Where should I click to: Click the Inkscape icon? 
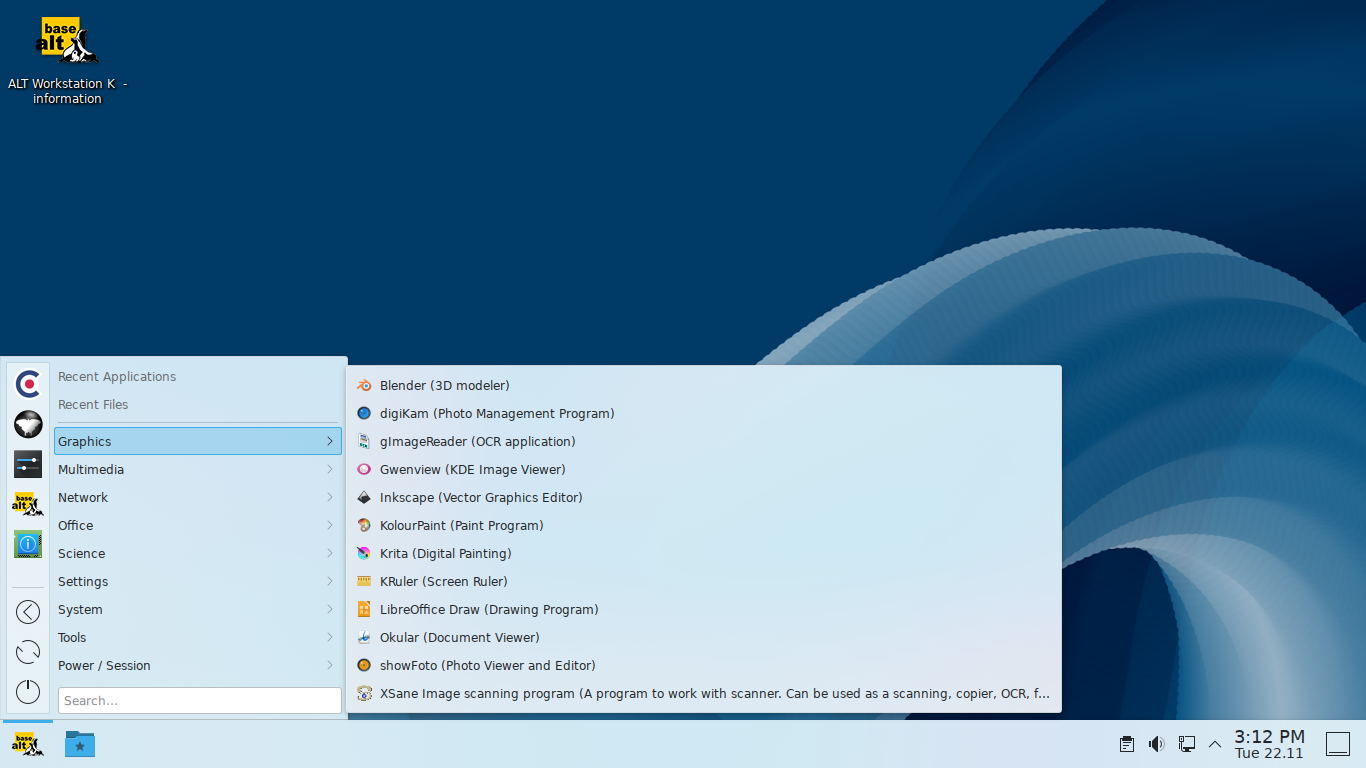point(364,497)
